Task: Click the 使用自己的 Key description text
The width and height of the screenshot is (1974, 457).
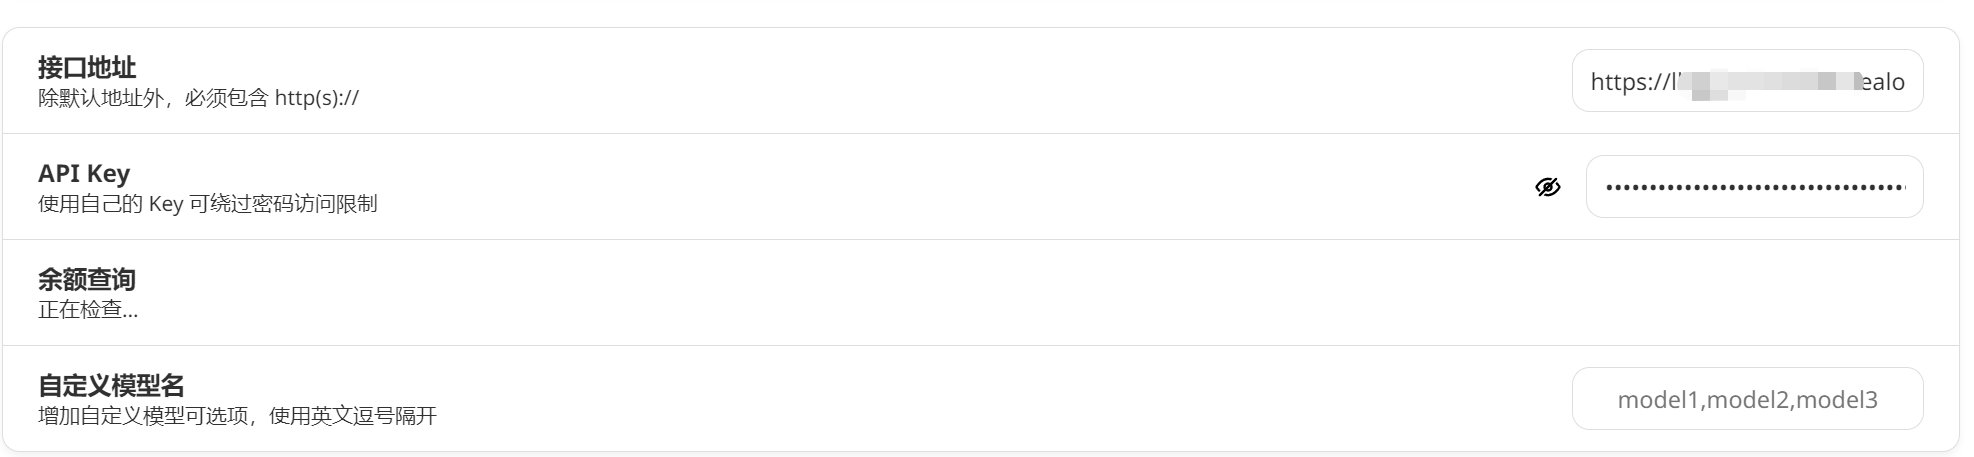Action: [x=207, y=204]
